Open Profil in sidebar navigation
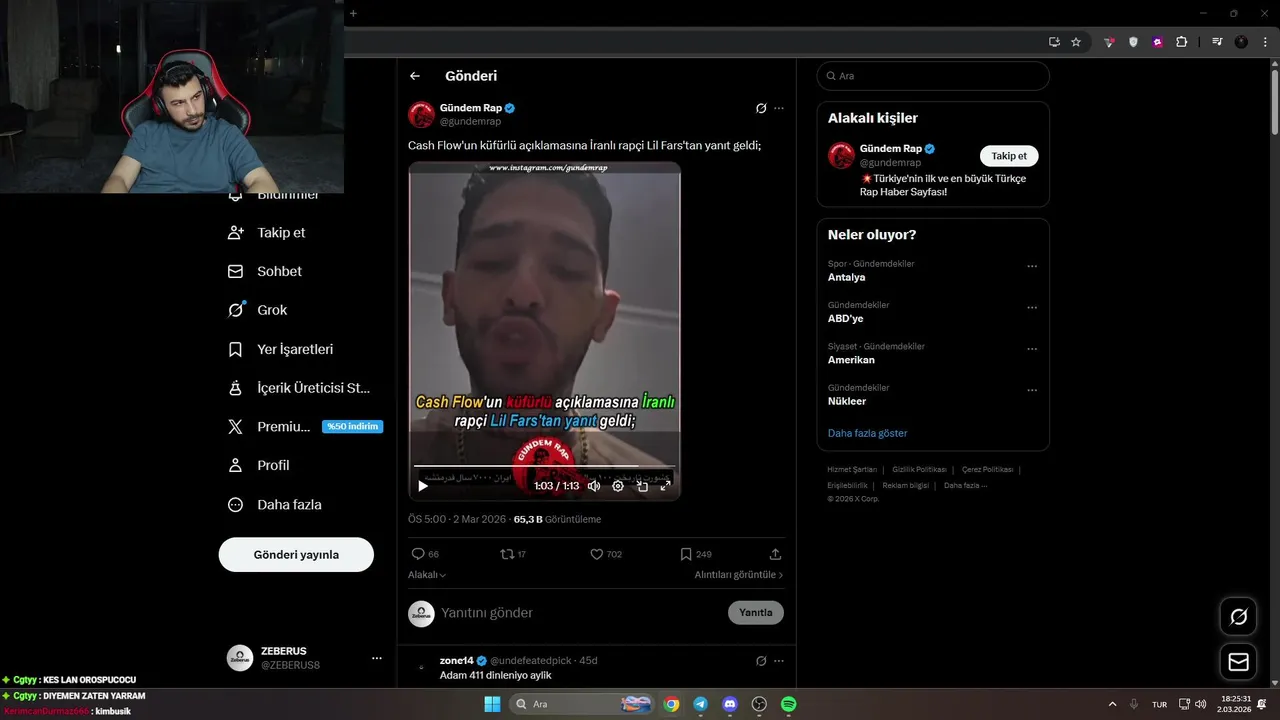 (259, 465)
